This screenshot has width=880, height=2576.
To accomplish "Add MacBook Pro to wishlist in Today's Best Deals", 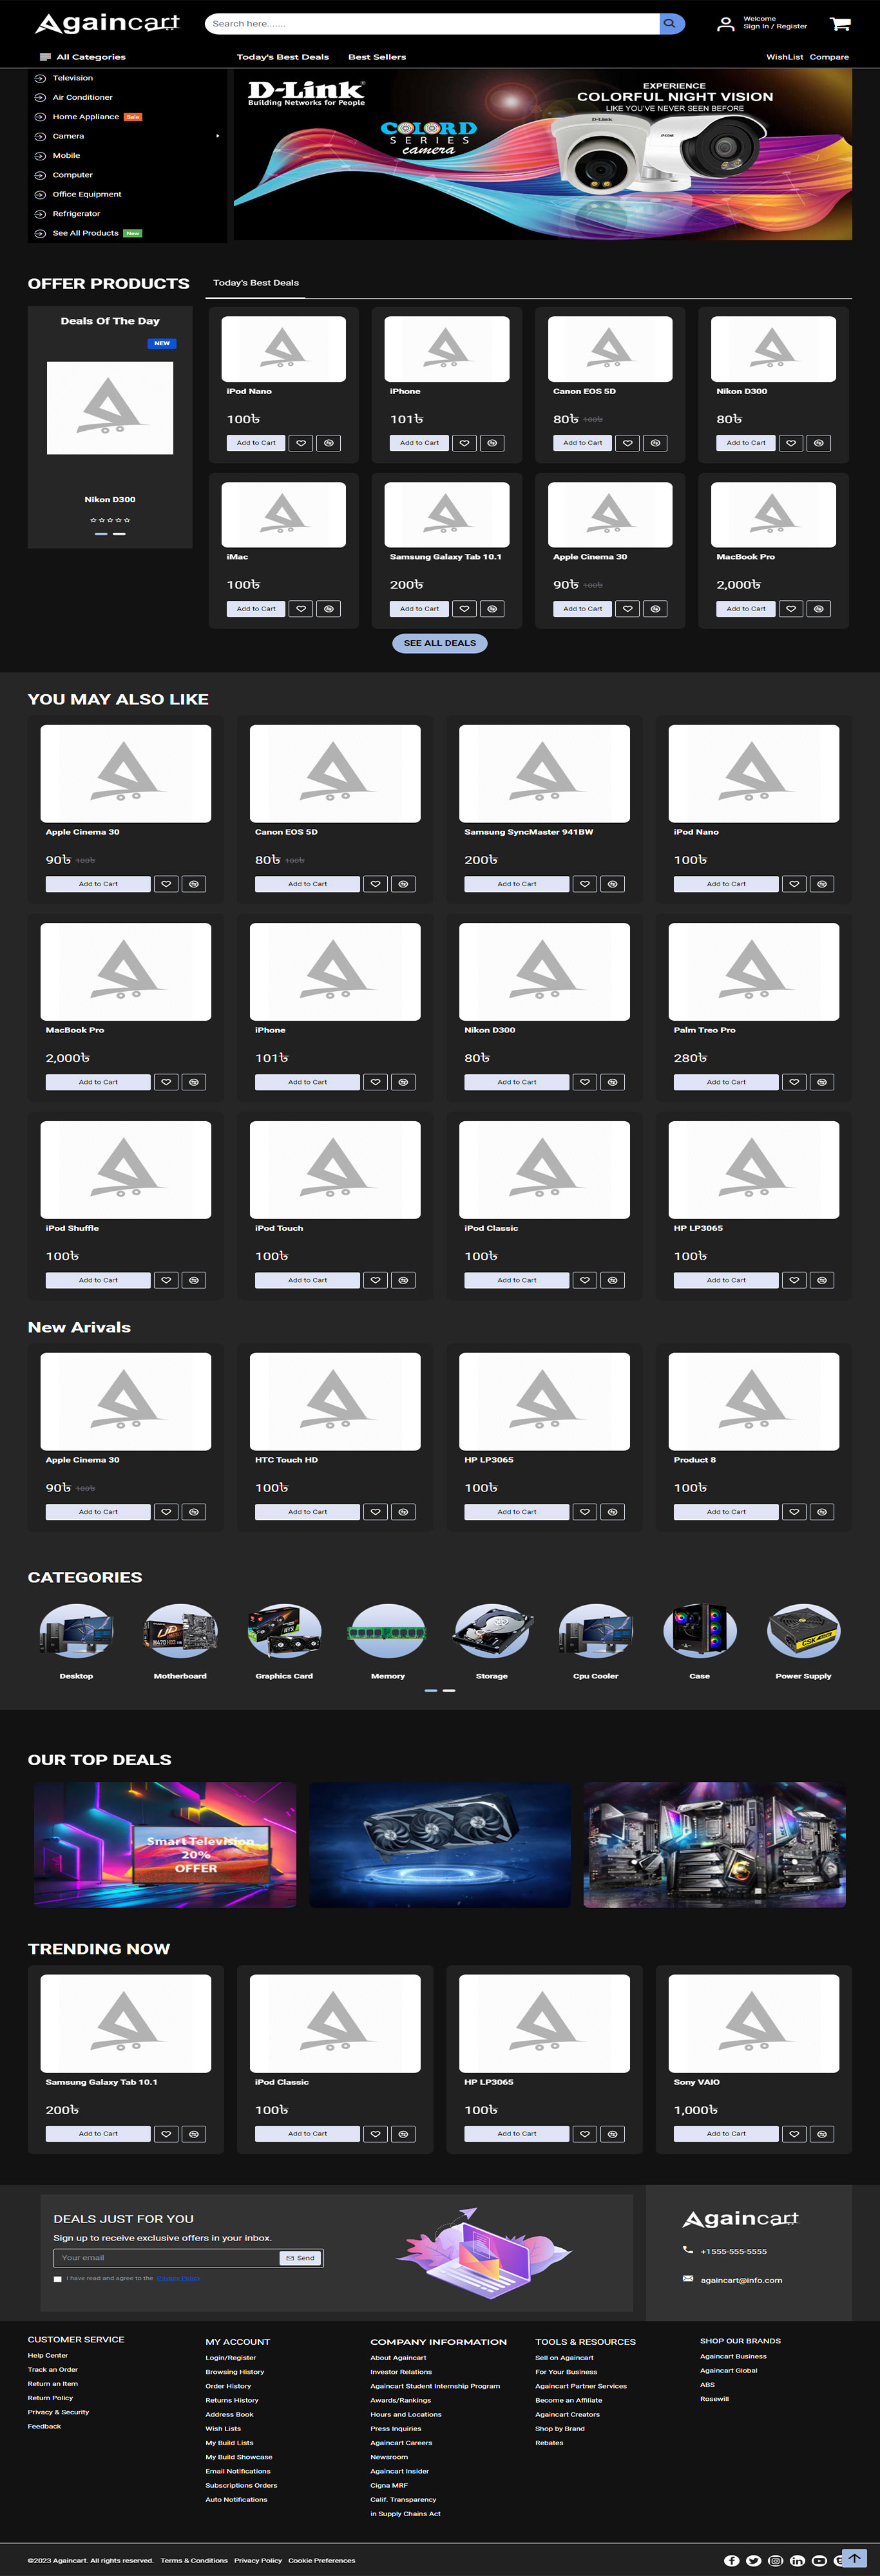I will 791,608.
